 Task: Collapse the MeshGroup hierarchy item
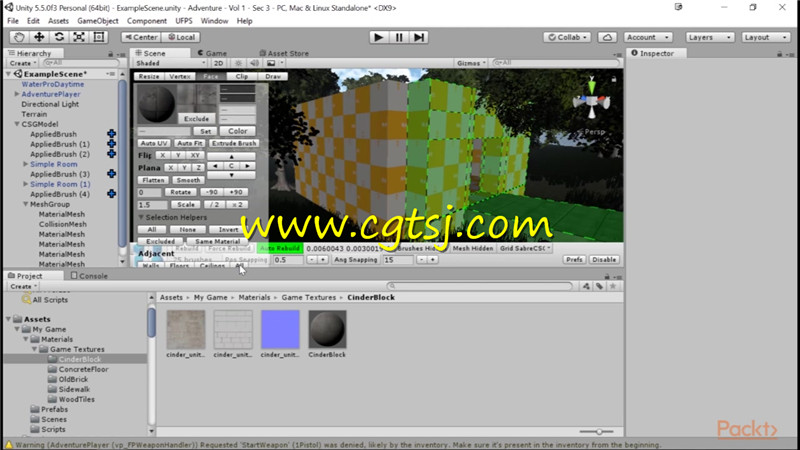coord(26,204)
